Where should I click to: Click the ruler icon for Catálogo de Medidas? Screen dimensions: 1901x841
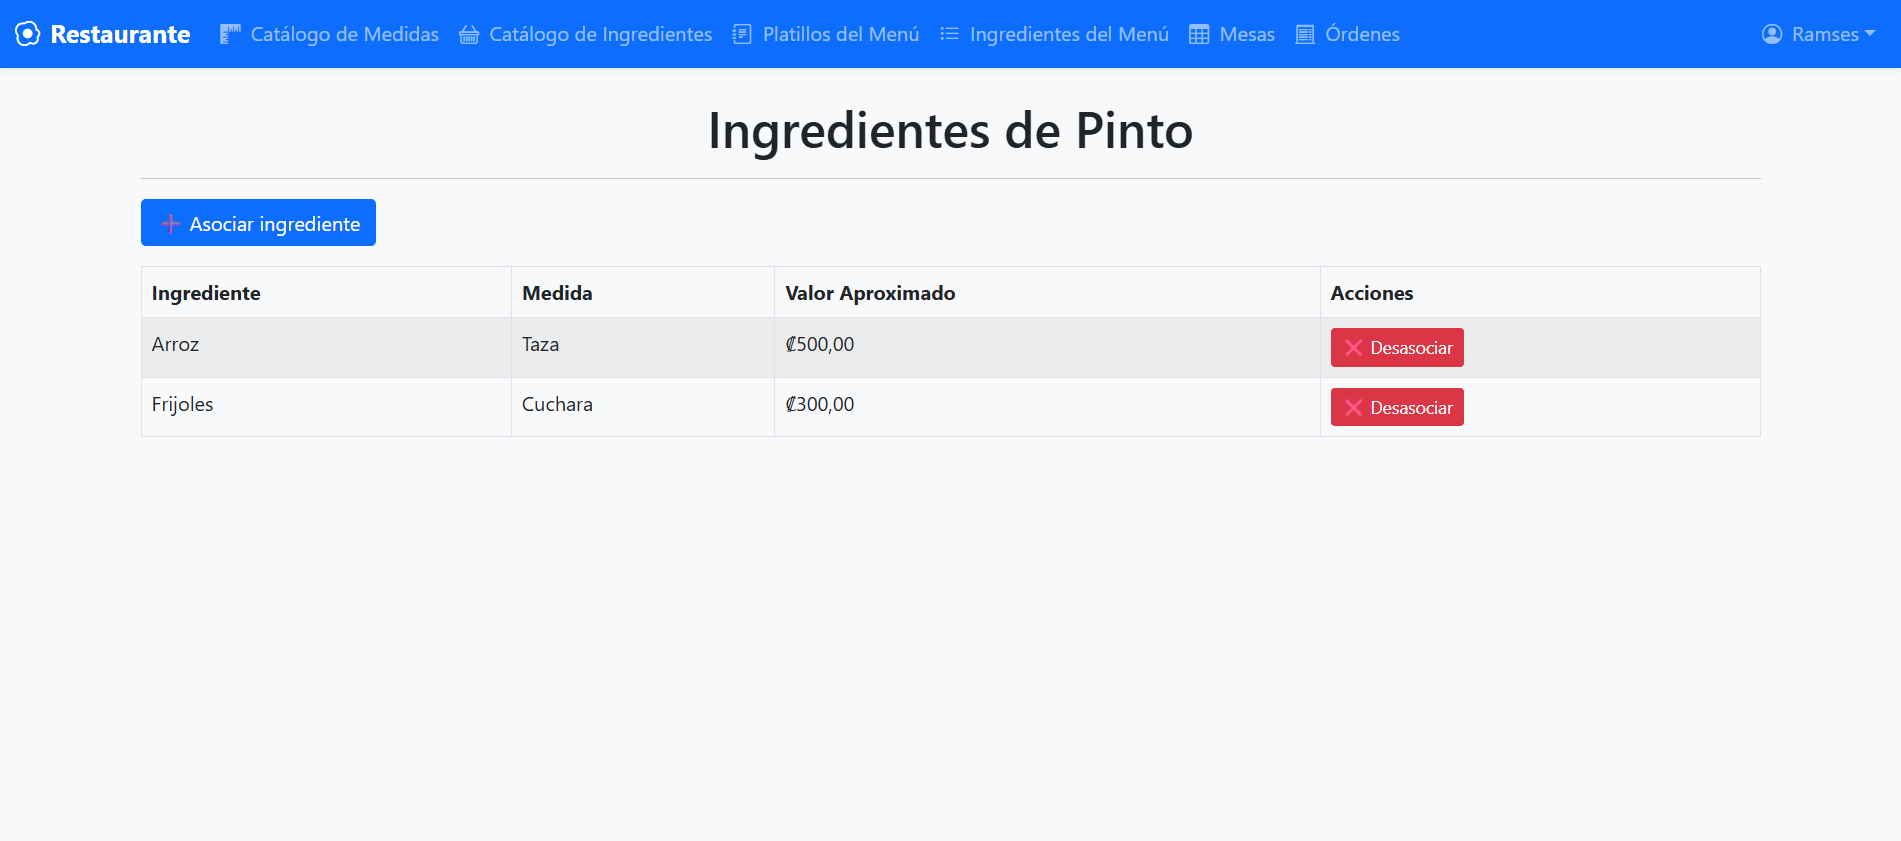(230, 34)
